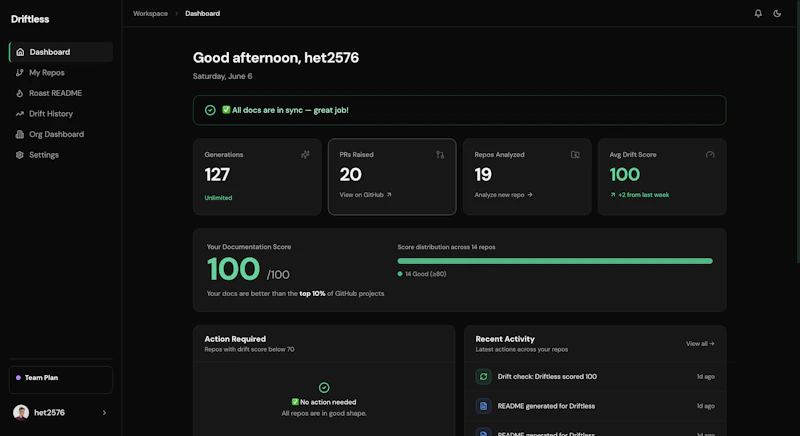The width and height of the screenshot is (800, 436).
Task: Click the het2576 avatar picture
Action: (21, 413)
